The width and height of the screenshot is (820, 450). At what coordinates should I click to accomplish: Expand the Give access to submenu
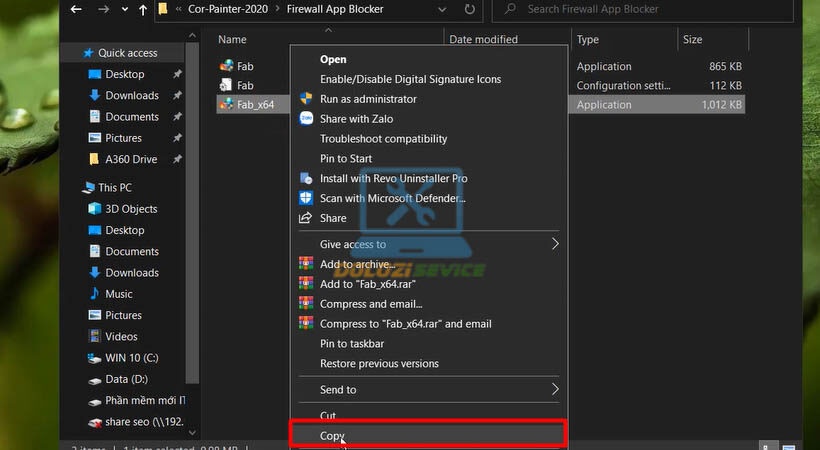pos(555,244)
